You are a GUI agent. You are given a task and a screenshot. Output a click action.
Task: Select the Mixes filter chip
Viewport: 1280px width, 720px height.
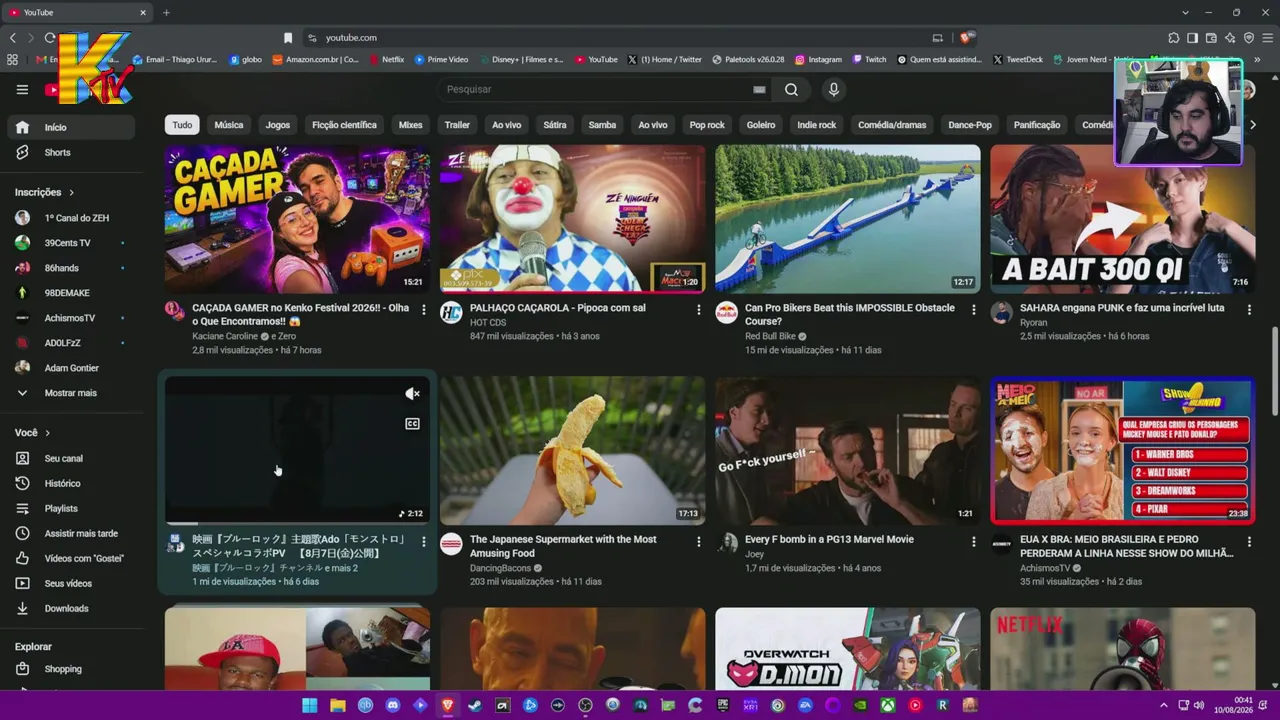click(x=411, y=125)
